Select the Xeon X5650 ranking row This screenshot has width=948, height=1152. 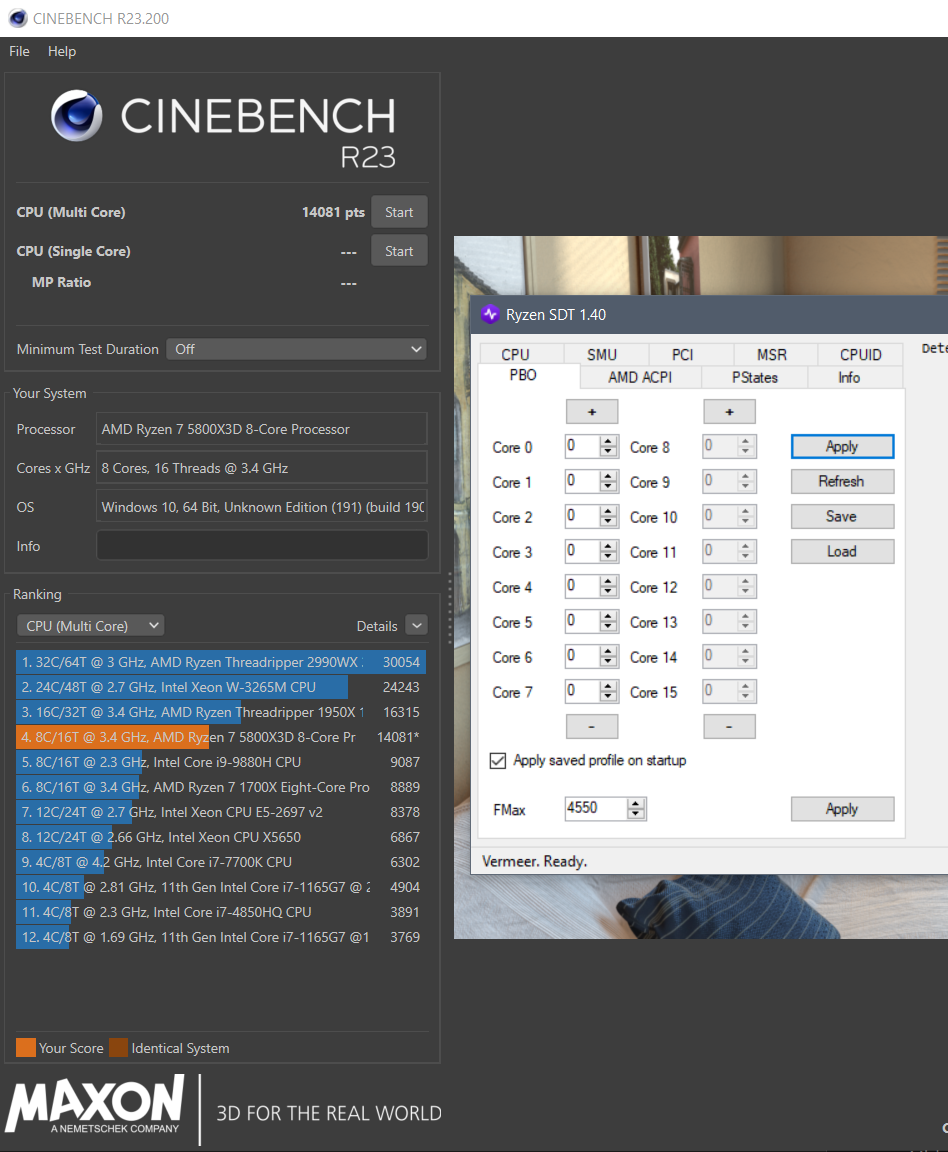pyautogui.click(x=220, y=837)
